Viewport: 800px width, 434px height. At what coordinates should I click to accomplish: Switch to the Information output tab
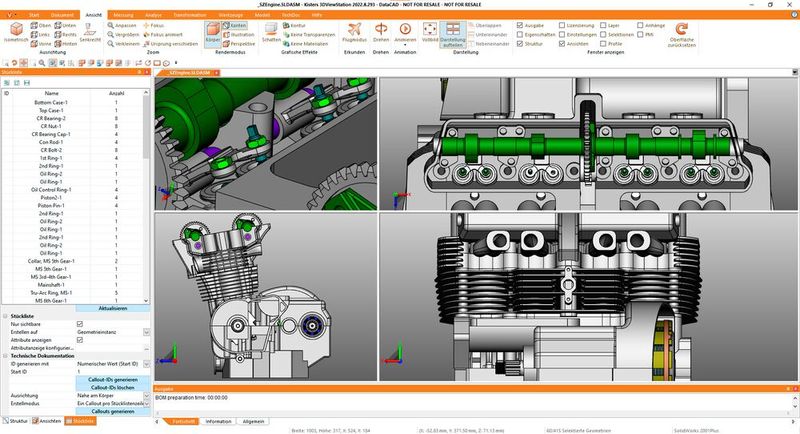click(217, 422)
